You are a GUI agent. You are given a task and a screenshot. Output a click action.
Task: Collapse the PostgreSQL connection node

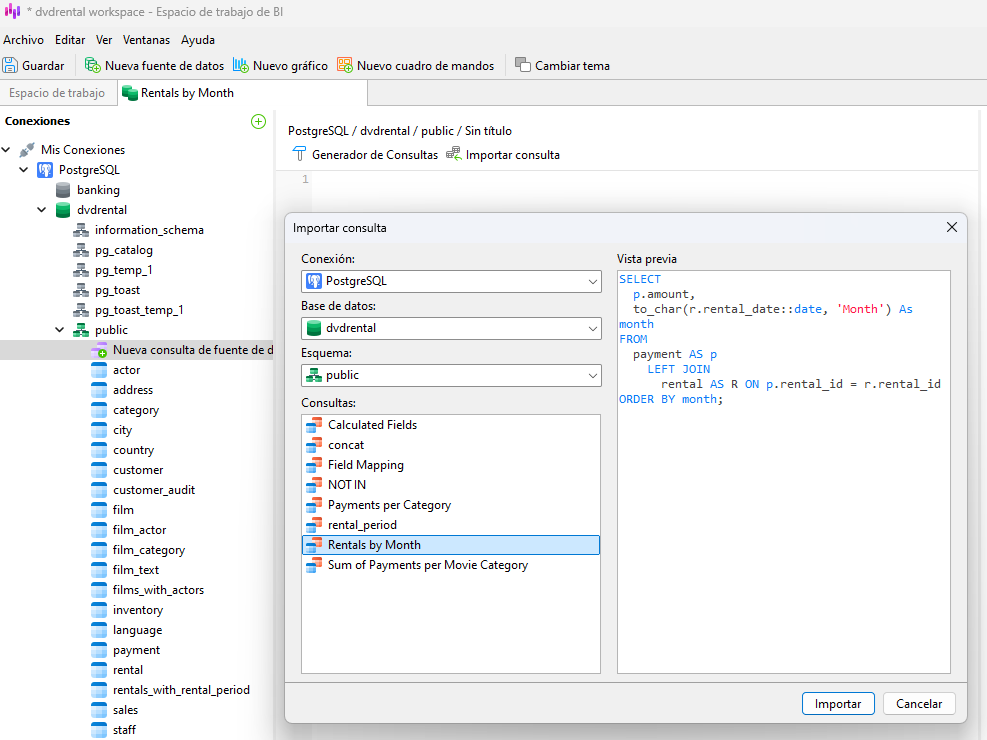[x=24, y=170]
